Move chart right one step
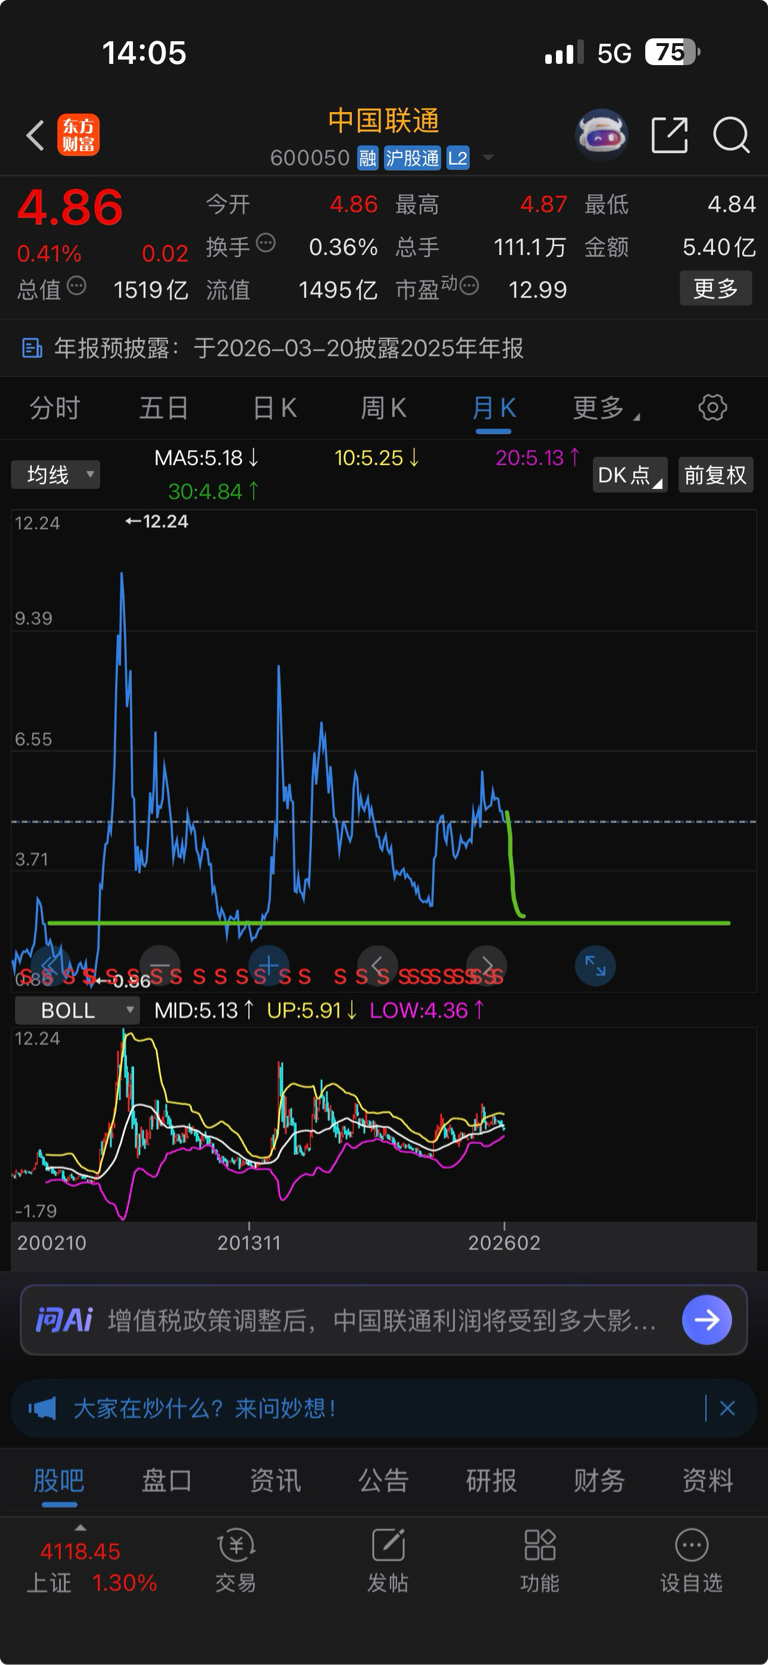768x1665 pixels. tap(486, 966)
